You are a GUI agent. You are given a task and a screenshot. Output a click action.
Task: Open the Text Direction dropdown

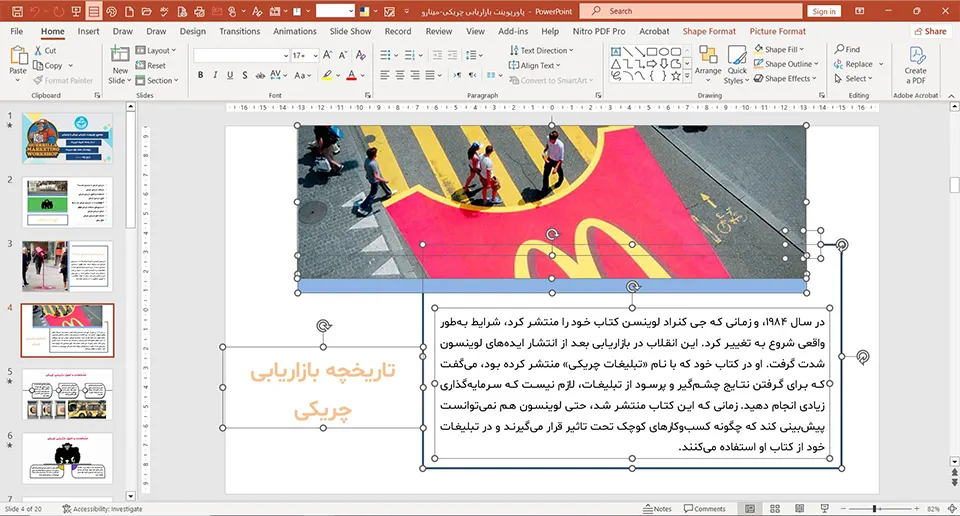tap(541, 50)
